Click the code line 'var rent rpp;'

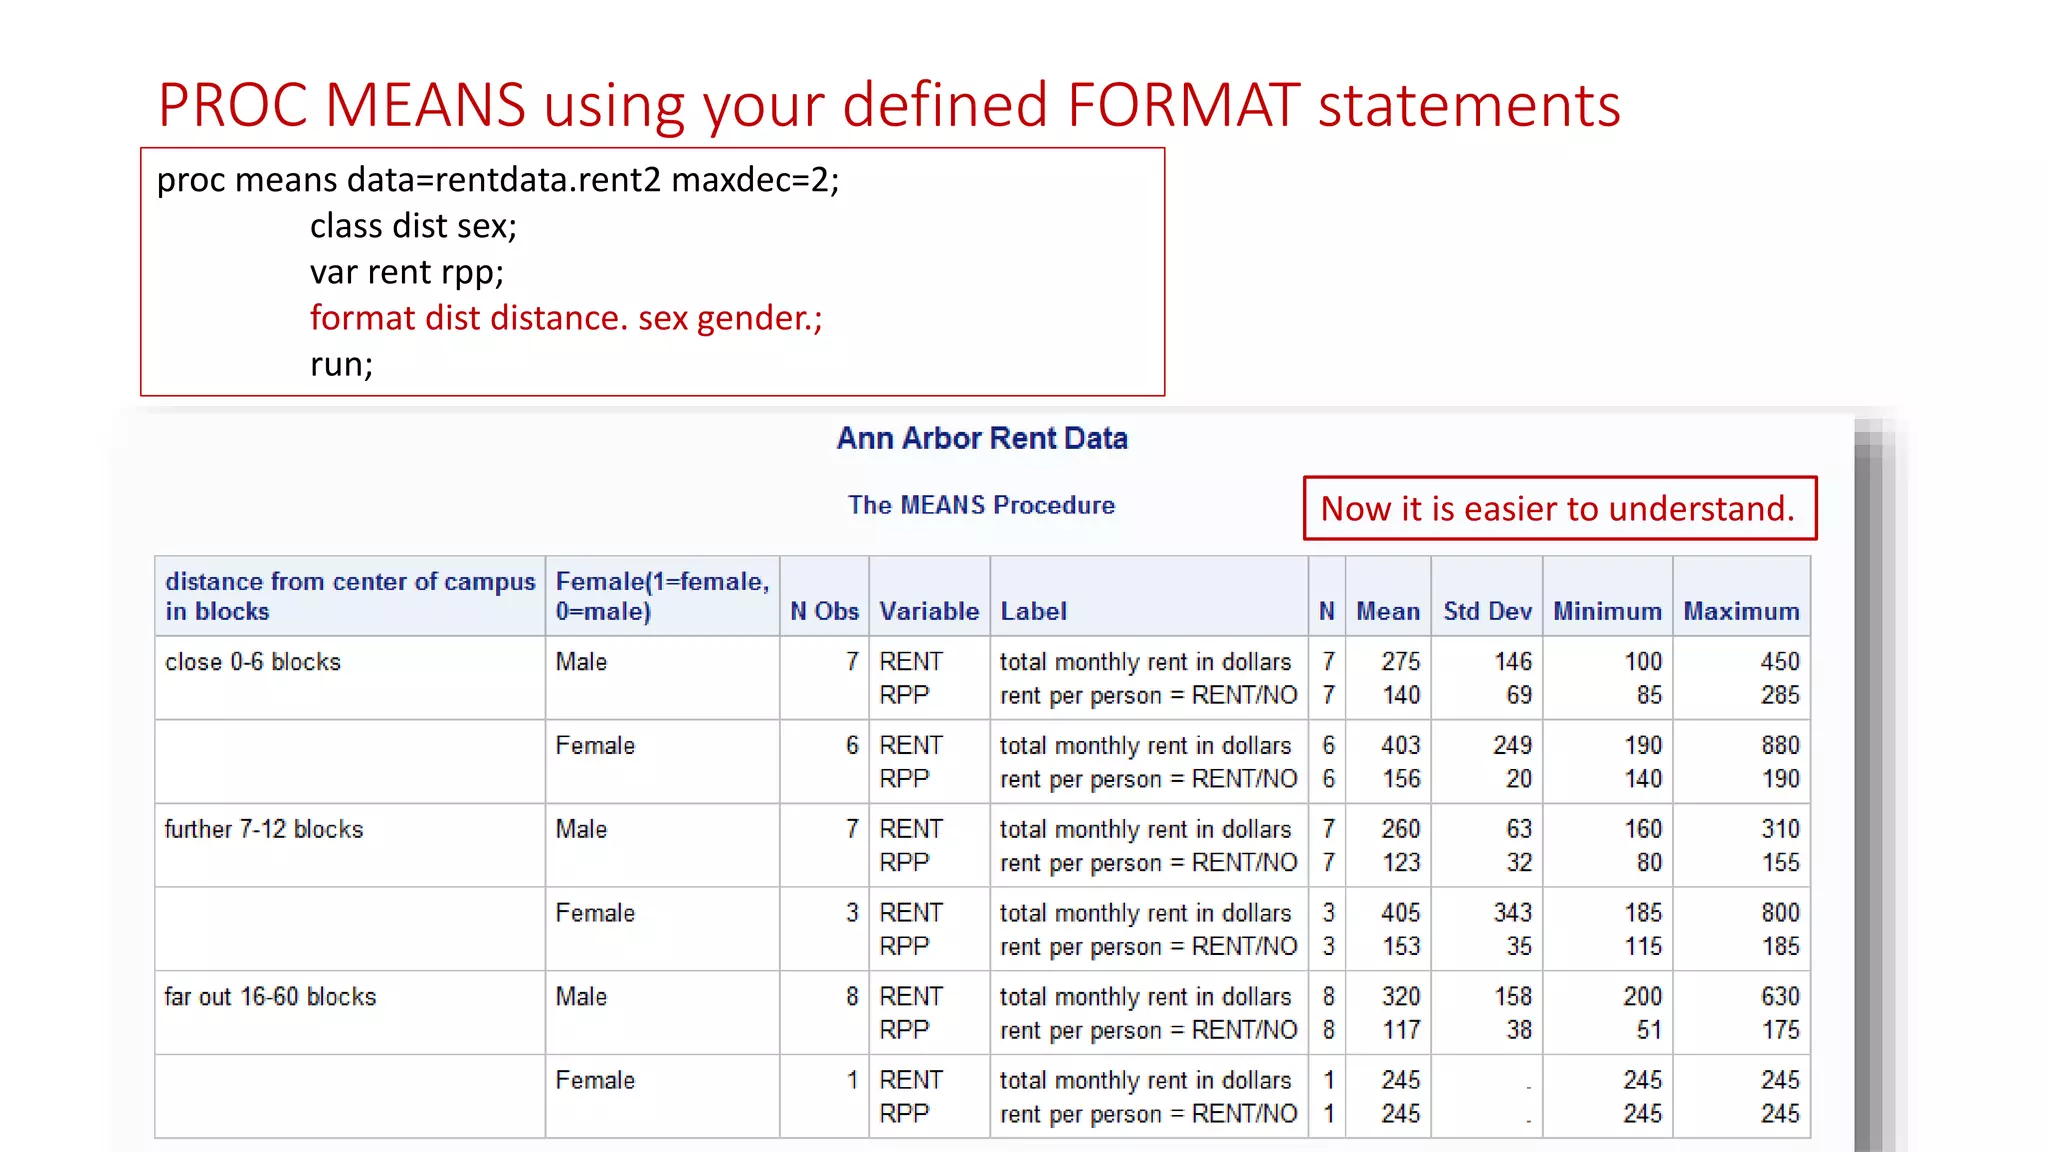pos(407,272)
